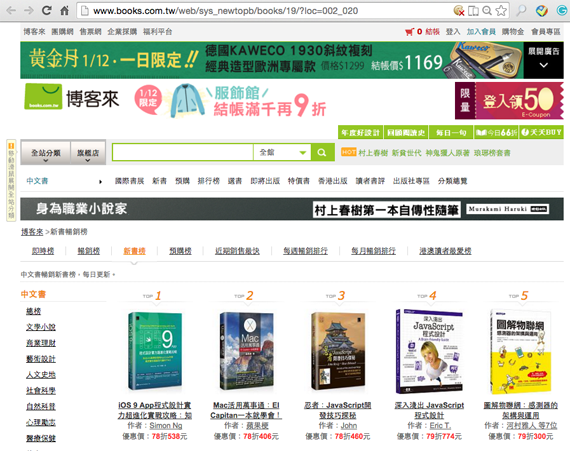Screen dimensions: 570x451
Task: Select 商業理財 in the sidebar
Action: (41, 343)
